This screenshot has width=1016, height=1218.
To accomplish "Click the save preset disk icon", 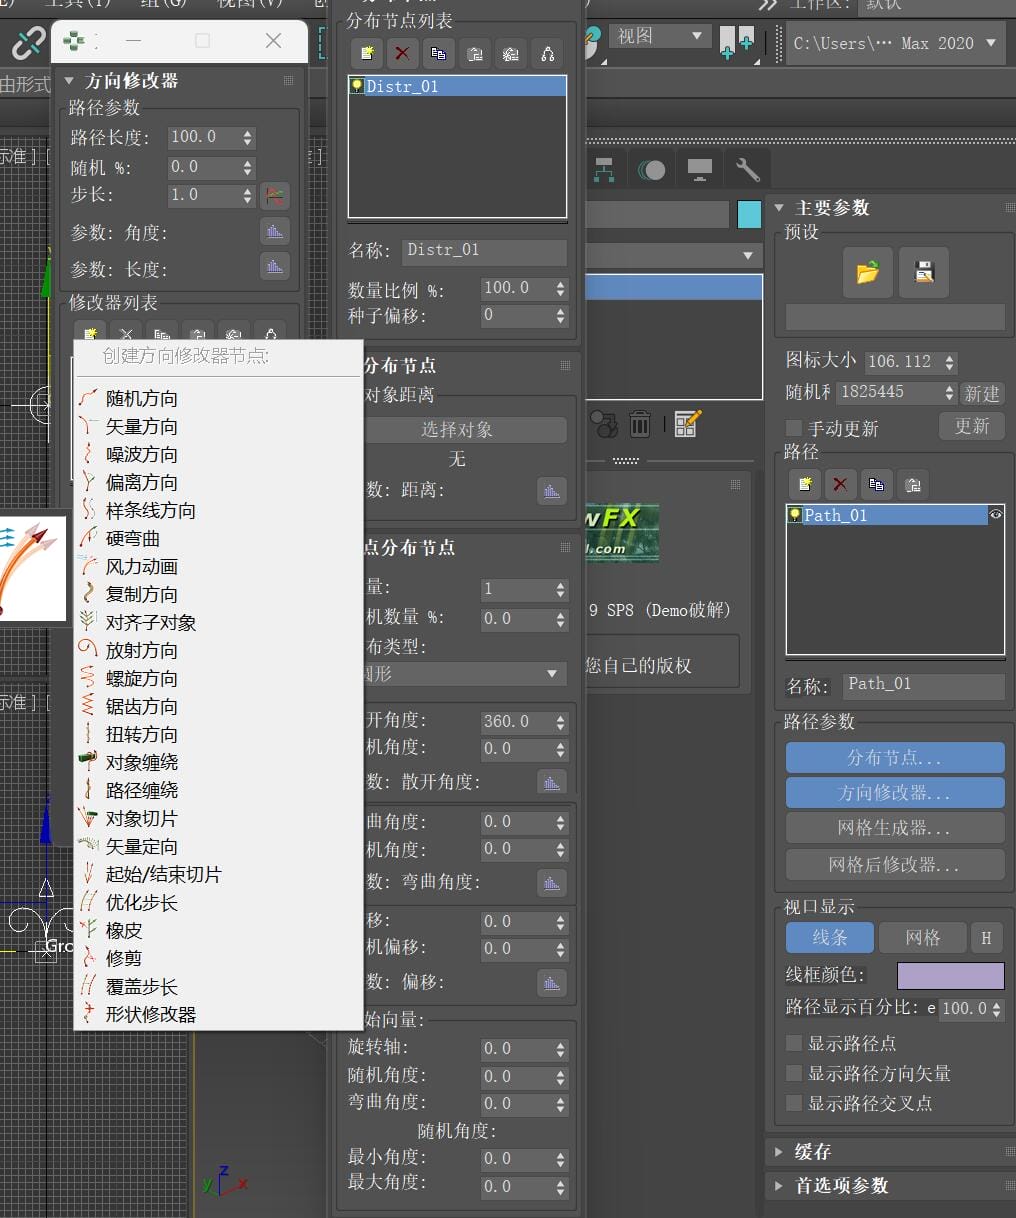I will (x=924, y=272).
